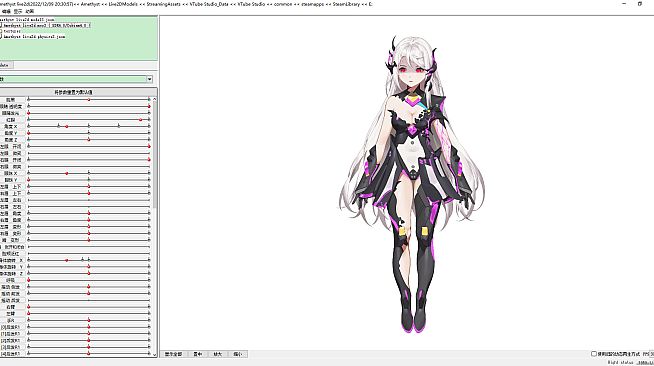The image size is (654, 366).
Task: Click the 显示全部 show-all button
Action: 173,354
